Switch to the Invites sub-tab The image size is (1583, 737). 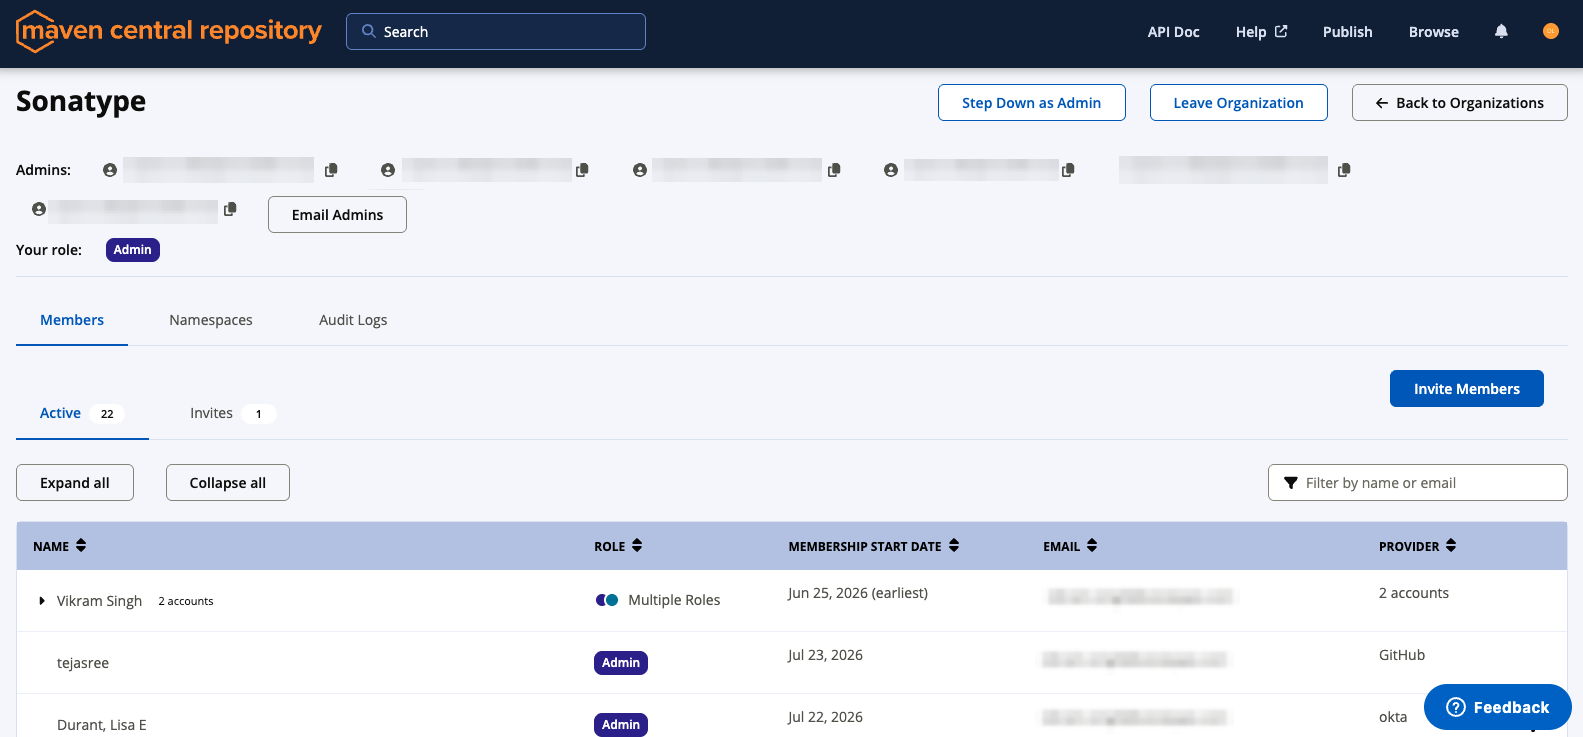(232, 413)
